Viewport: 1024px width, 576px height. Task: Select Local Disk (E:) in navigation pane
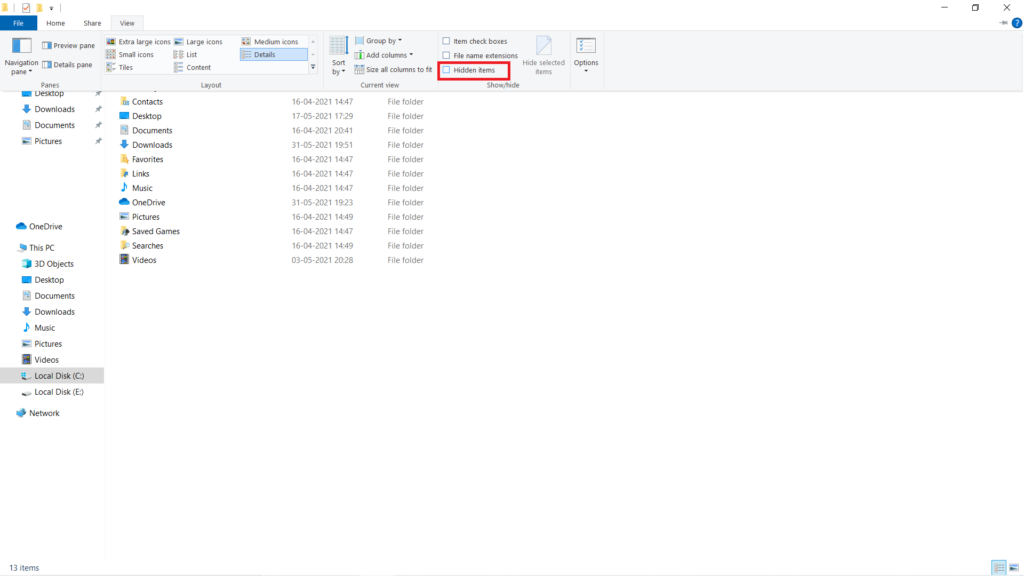click(59, 392)
